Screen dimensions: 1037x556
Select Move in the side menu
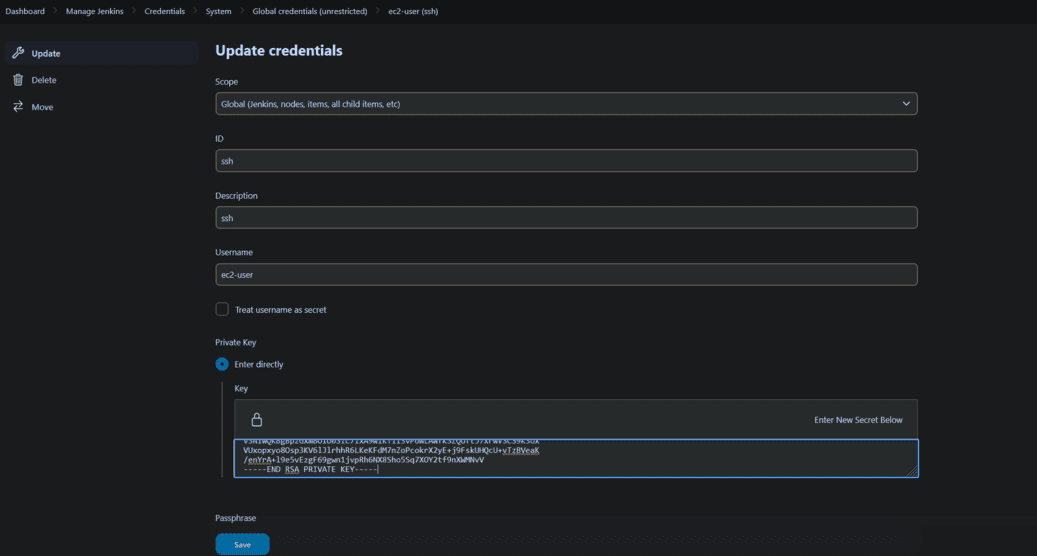(x=42, y=107)
